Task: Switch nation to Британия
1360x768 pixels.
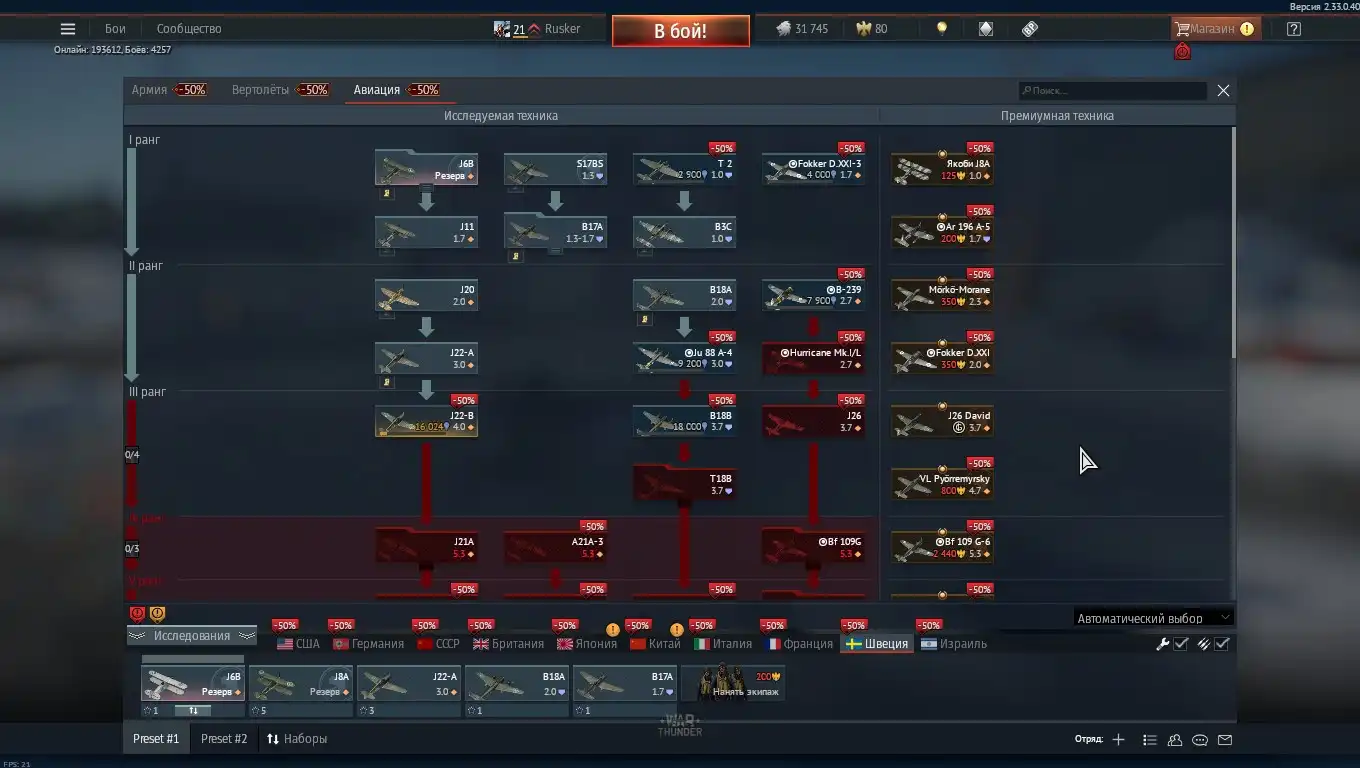Action: point(508,644)
